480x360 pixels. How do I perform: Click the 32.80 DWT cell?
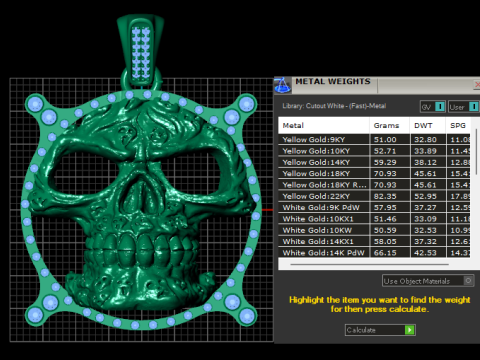(x=428, y=139)
